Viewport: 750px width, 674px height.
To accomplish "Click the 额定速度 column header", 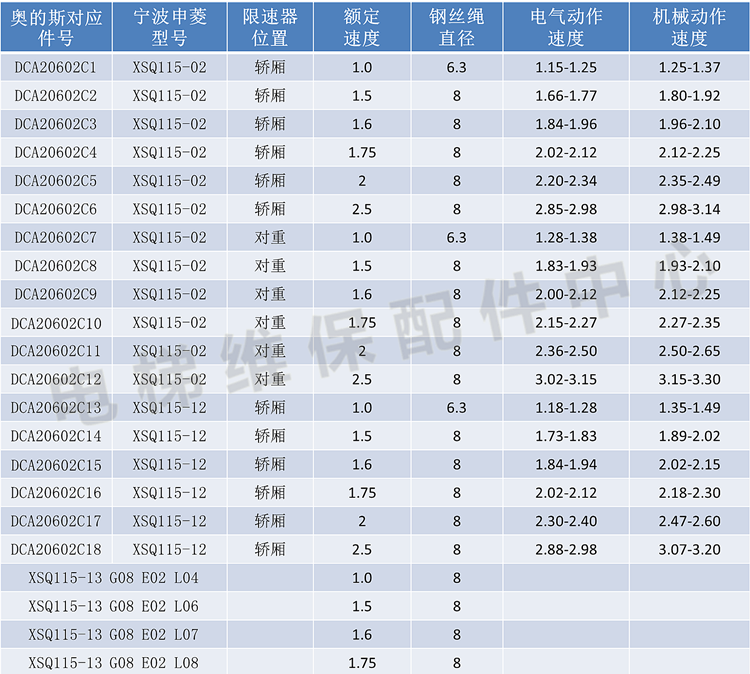I will click(362, 27).
